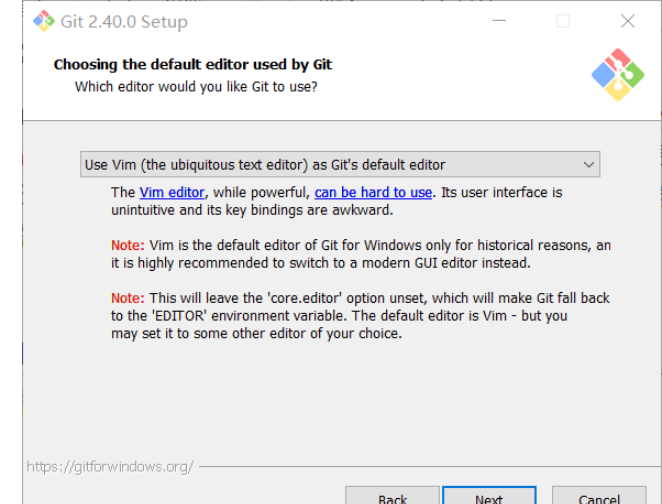Viewport: 662px width, 504px height.
Task: Click the colorful Git logo in the header
Action: [618, 74]
